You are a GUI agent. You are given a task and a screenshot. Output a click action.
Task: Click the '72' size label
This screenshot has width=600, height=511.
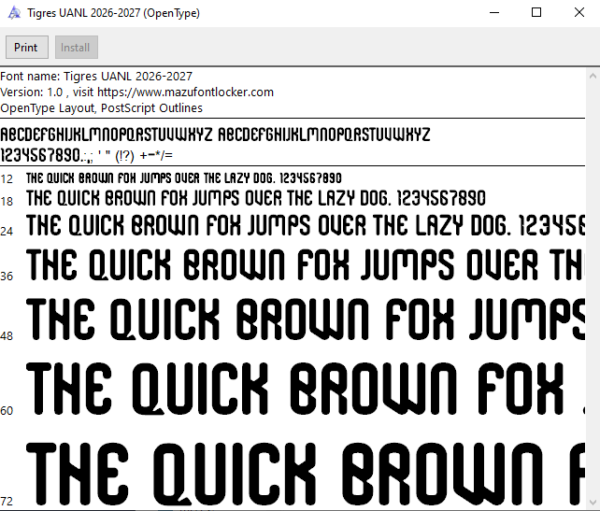7,501
